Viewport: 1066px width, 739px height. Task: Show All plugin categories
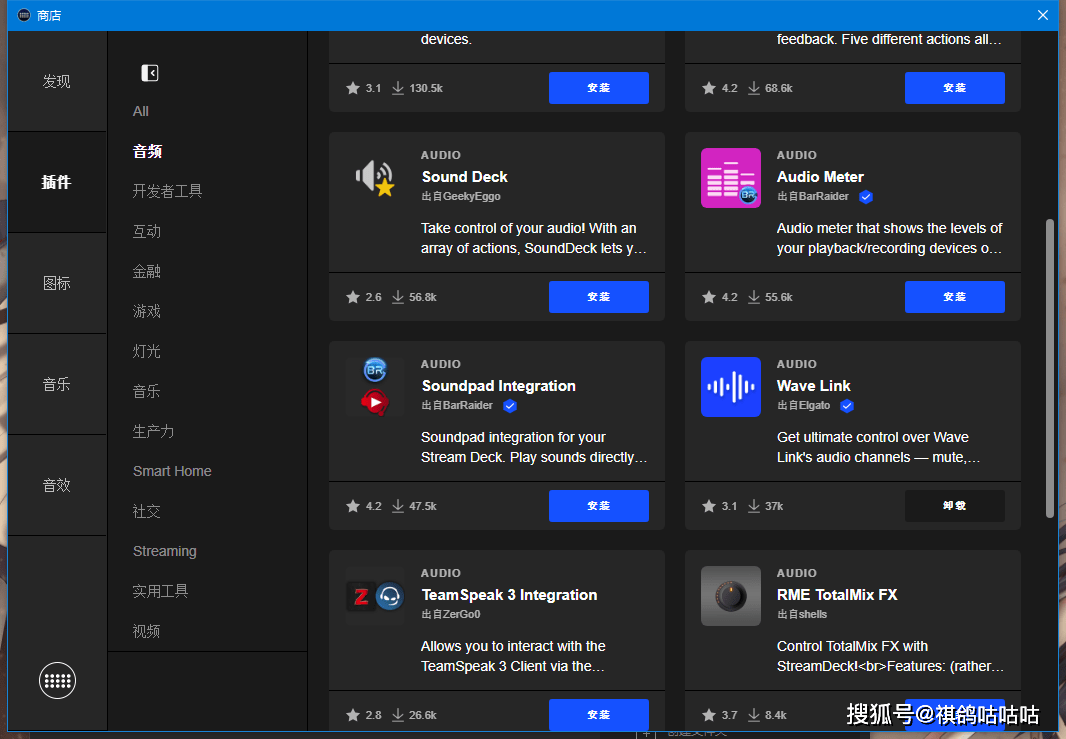click(x=141, y=111)
